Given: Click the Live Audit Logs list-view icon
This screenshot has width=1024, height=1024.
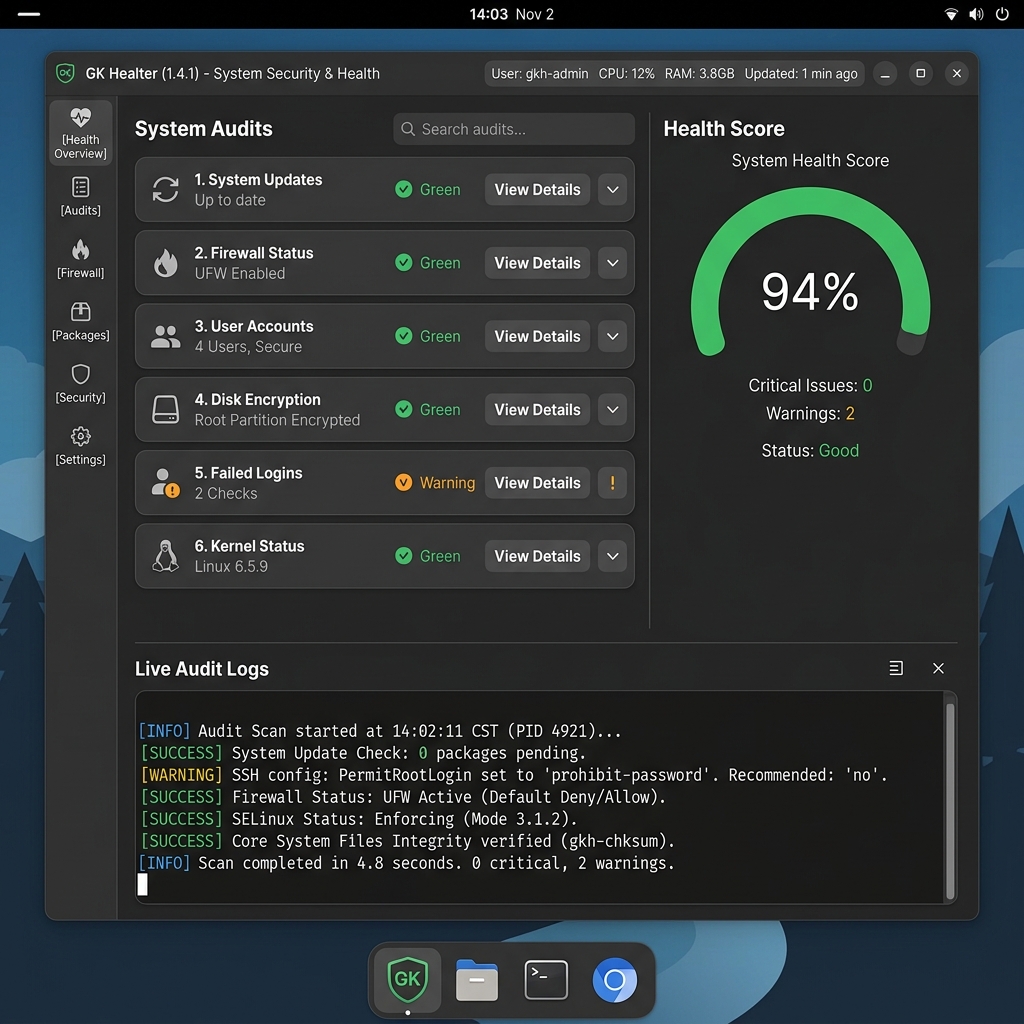Looking at the screenshot, I should pos(896,668).
